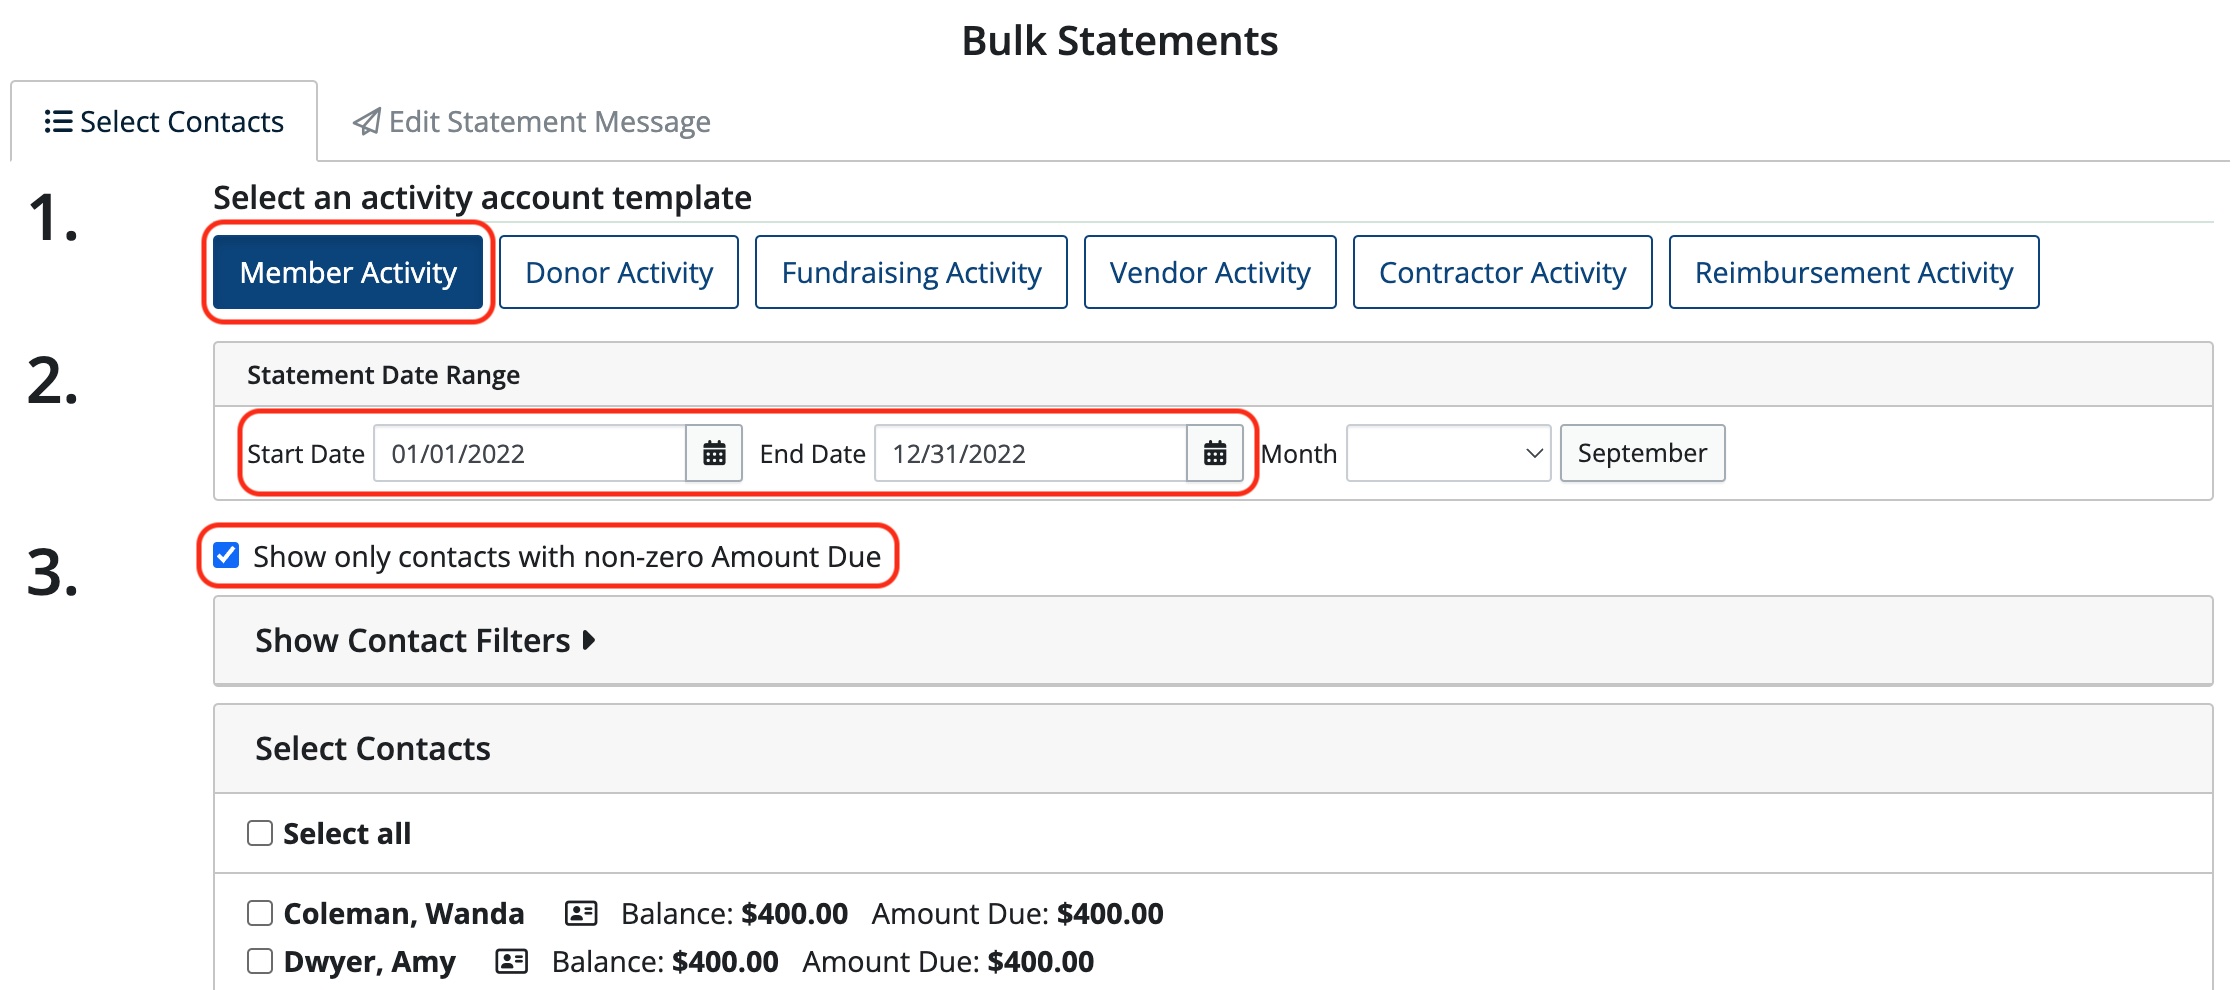Screen dimensions: 2236x990
Task: Click the Select Contacts panel heading
Action: coord(373,748)
